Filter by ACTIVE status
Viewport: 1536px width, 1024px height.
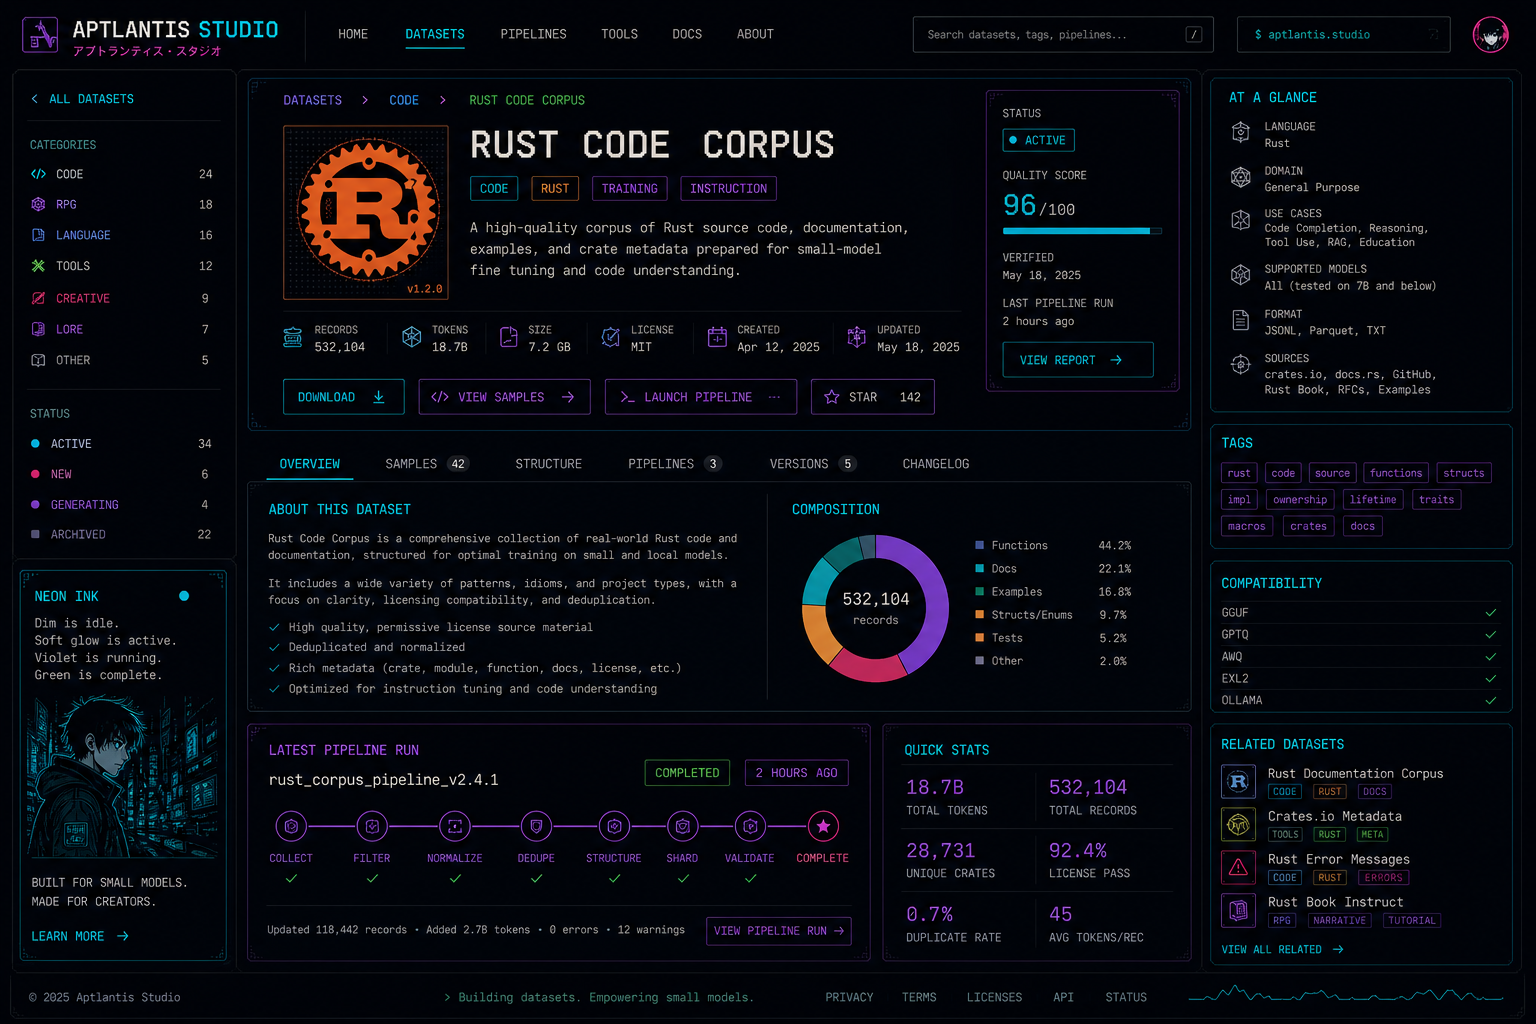tap(121, 444)
